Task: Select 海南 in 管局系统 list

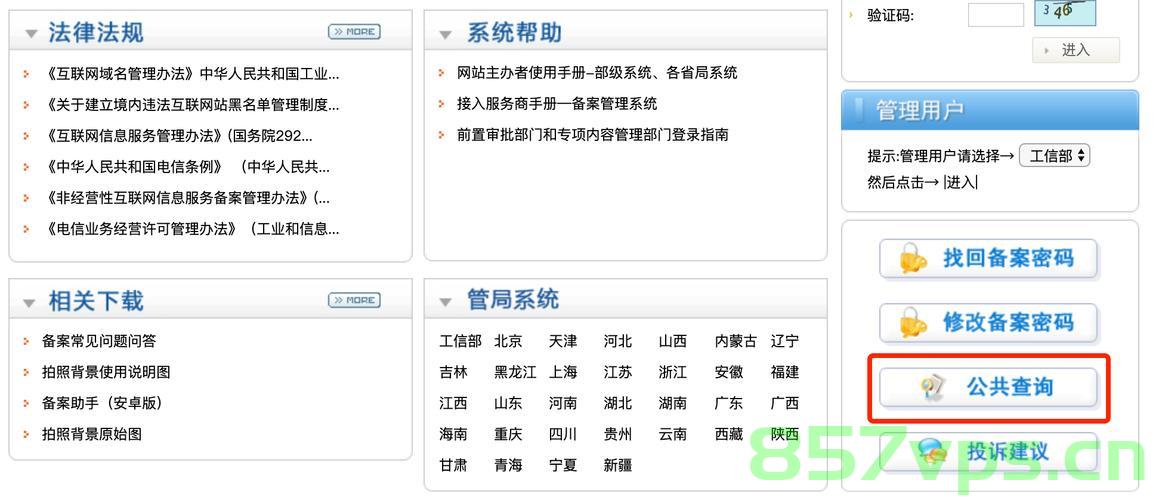Action: pyautogui.click(x=454, y=435)
